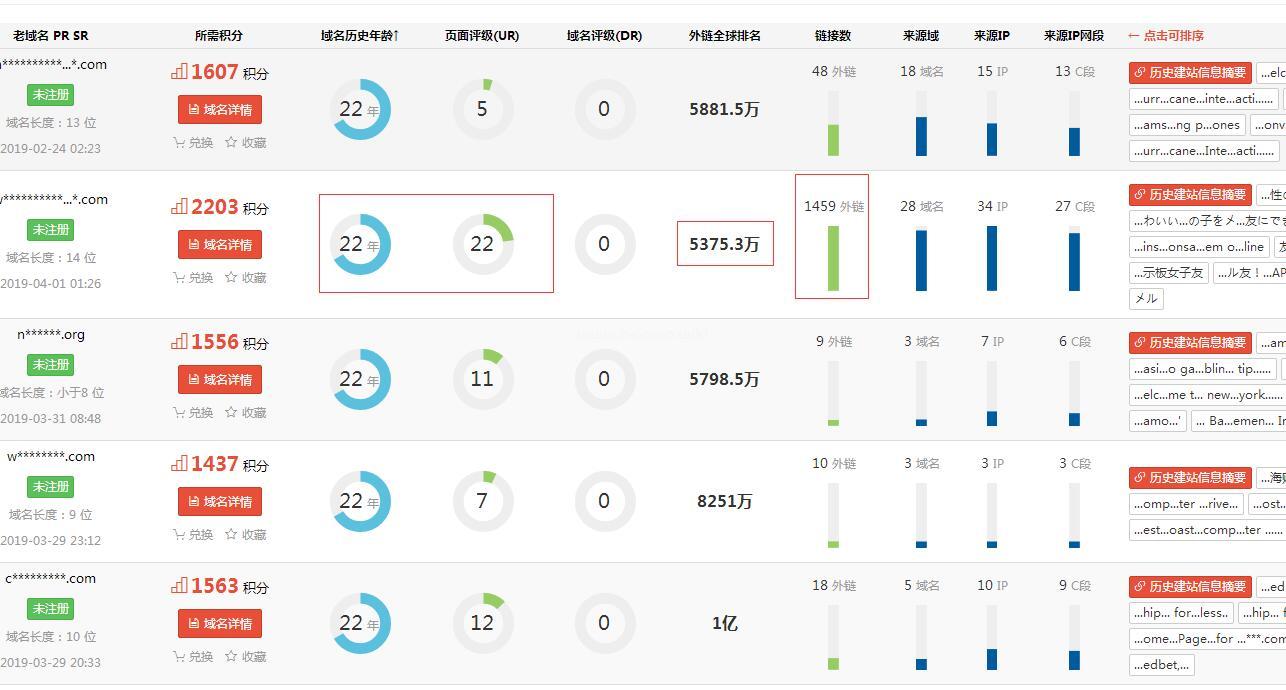The width and height of the screenshot is (1286, 690).
Task: Click the bar chart icon beside 2203 积分
Action: (x=179, y=207)
